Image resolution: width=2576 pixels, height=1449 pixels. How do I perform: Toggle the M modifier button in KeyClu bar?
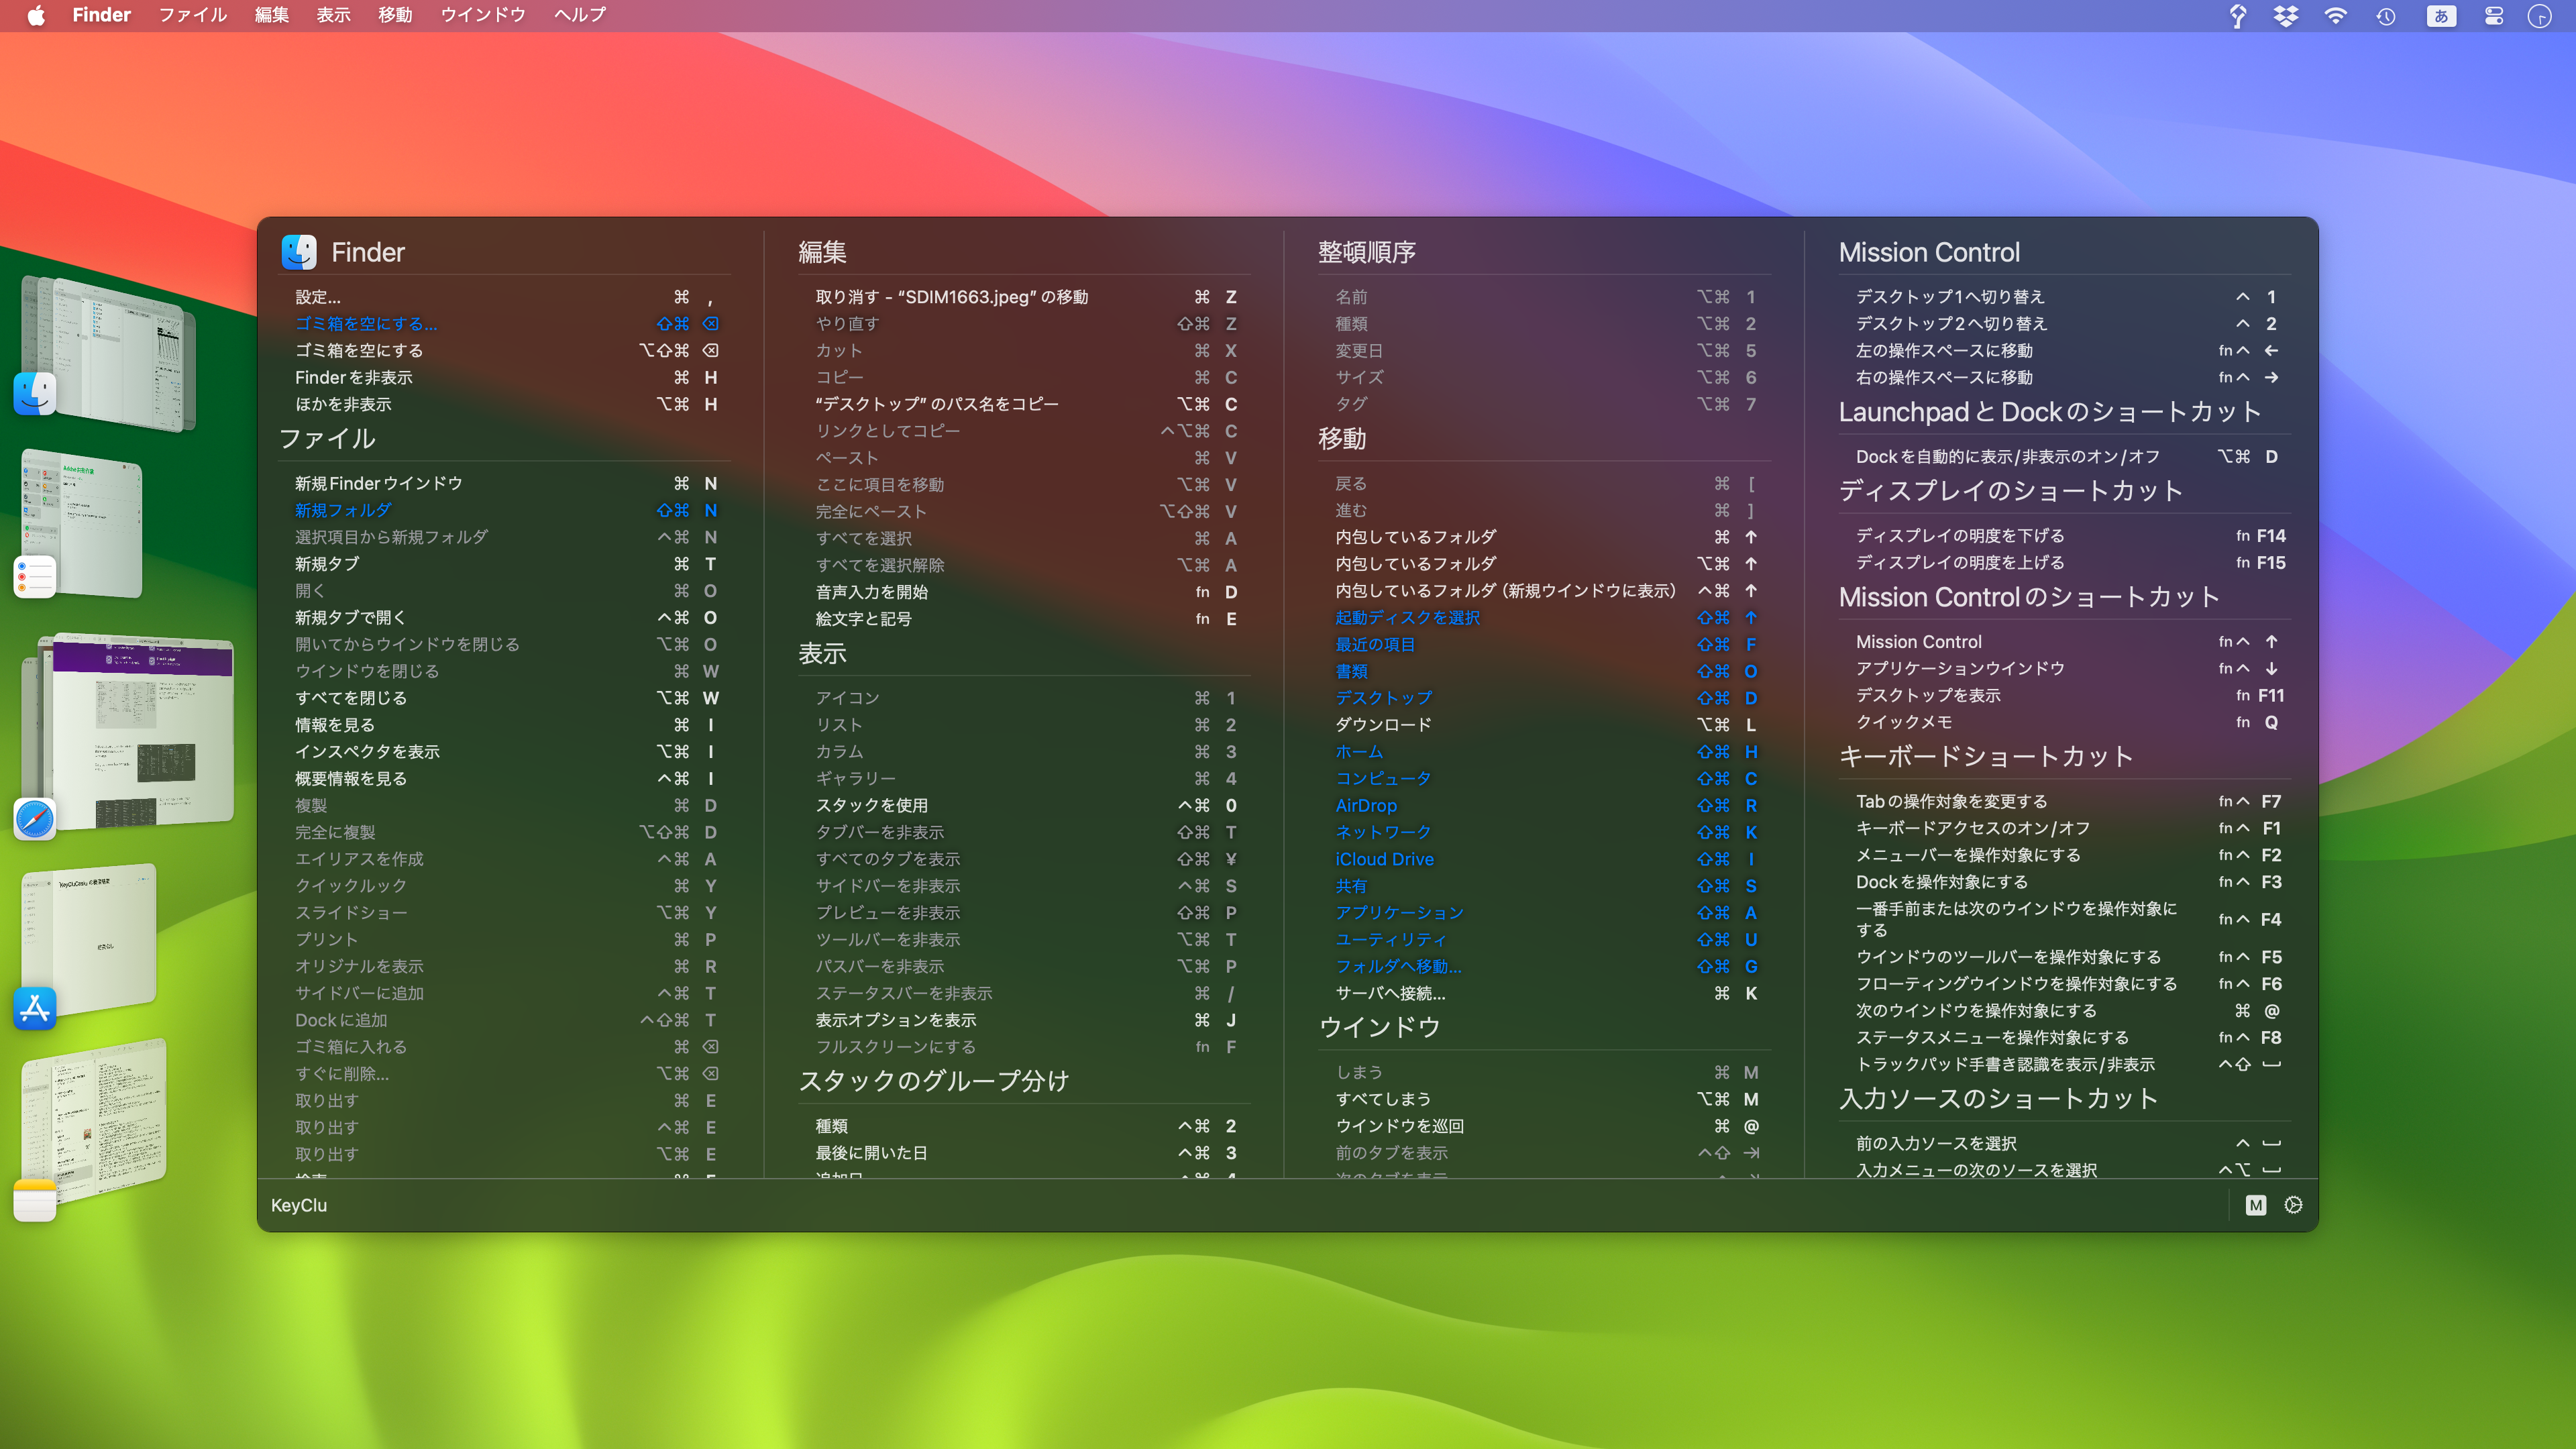(2256, 1205)
